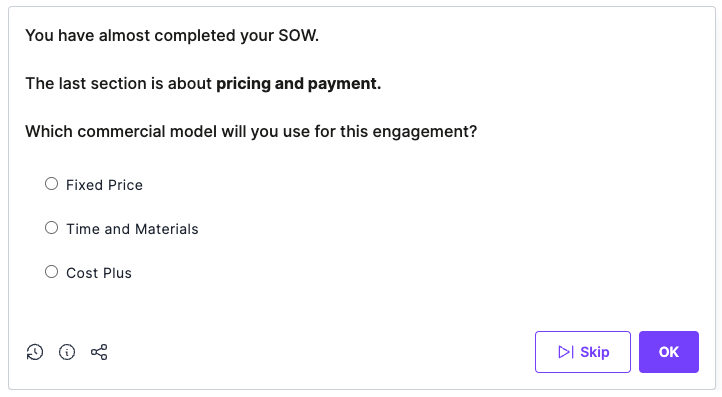The width and height of the screenshot is (722, 397).
Task: Click the circled info icon
Action: pyautogui.click(x=67, y=352)
